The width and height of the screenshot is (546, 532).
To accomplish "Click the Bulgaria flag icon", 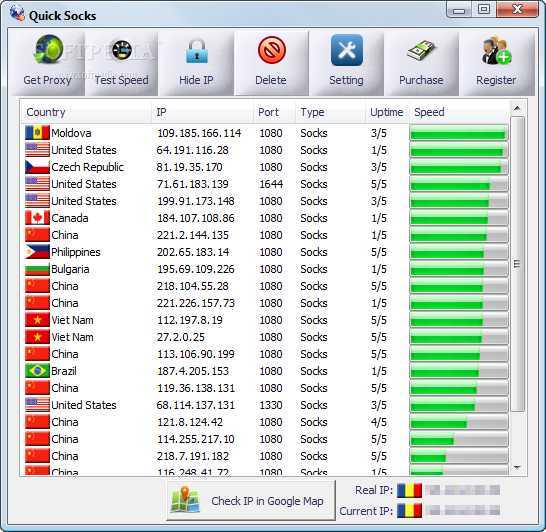I will pyautogui.click(x=37, y=269).
